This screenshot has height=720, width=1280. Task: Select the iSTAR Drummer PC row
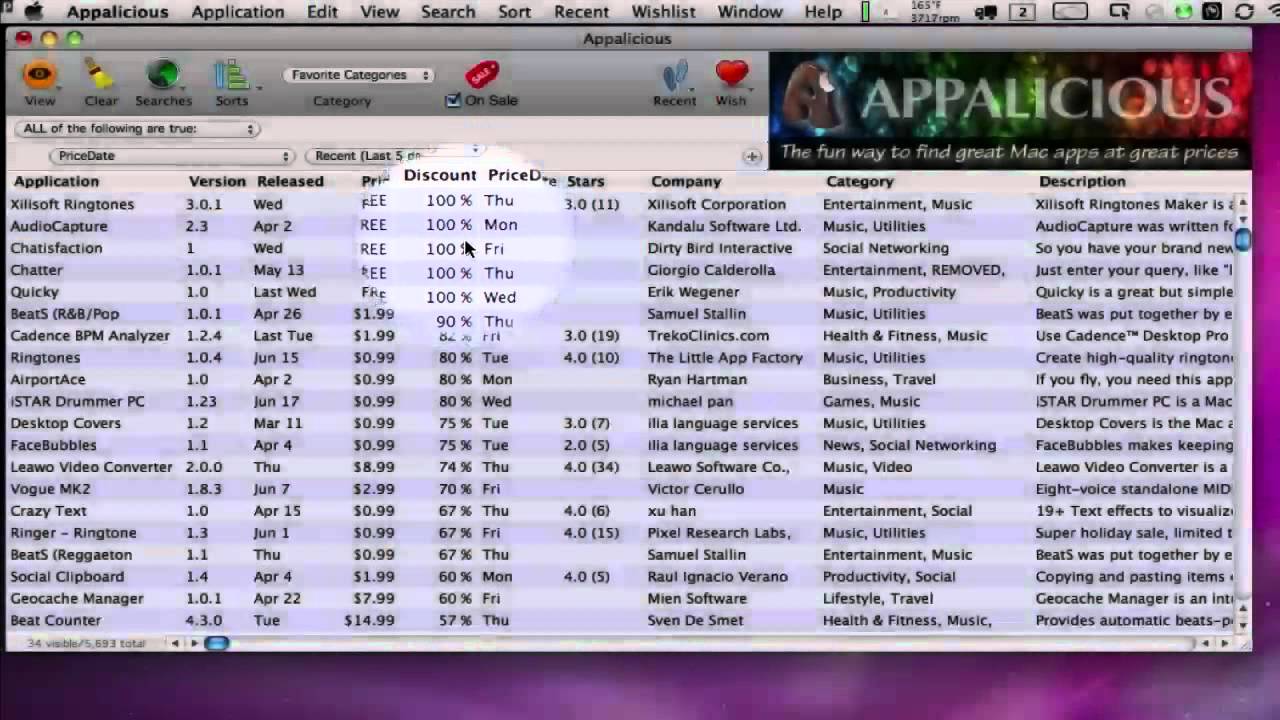pyautogui.click(x=620, y=402)
